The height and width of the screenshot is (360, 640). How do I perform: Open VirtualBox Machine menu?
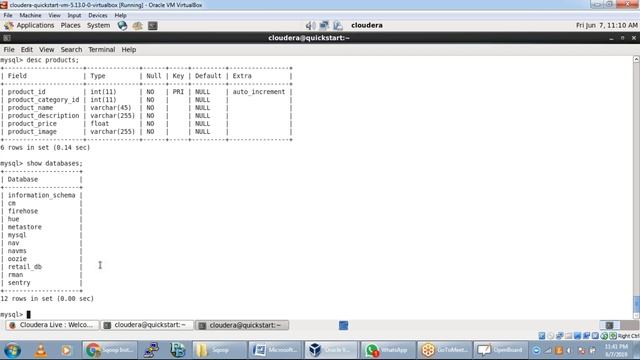coord(30,15)
